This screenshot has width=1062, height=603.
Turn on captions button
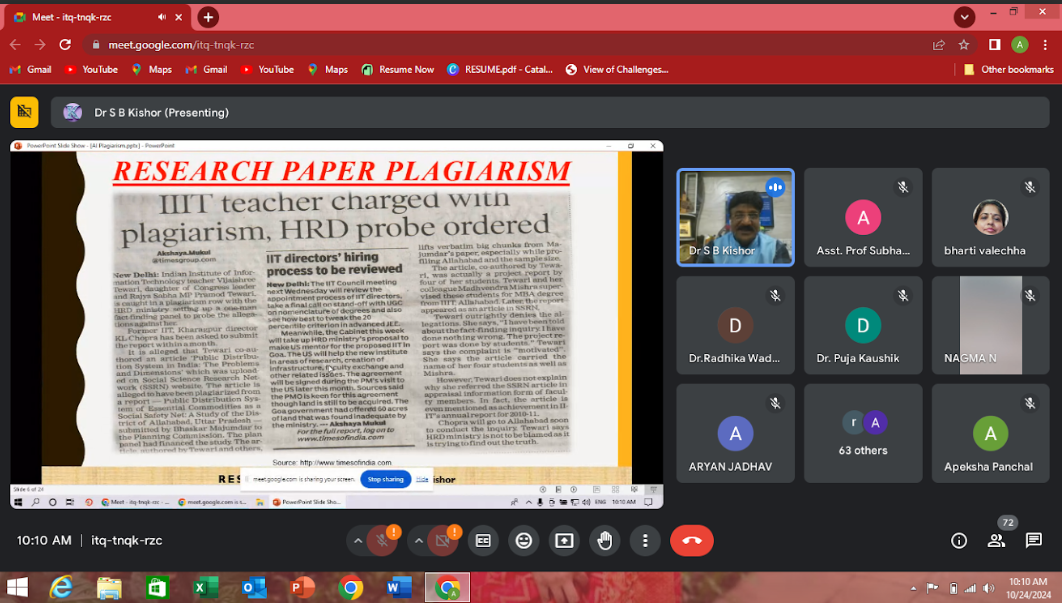pos(483,541)
